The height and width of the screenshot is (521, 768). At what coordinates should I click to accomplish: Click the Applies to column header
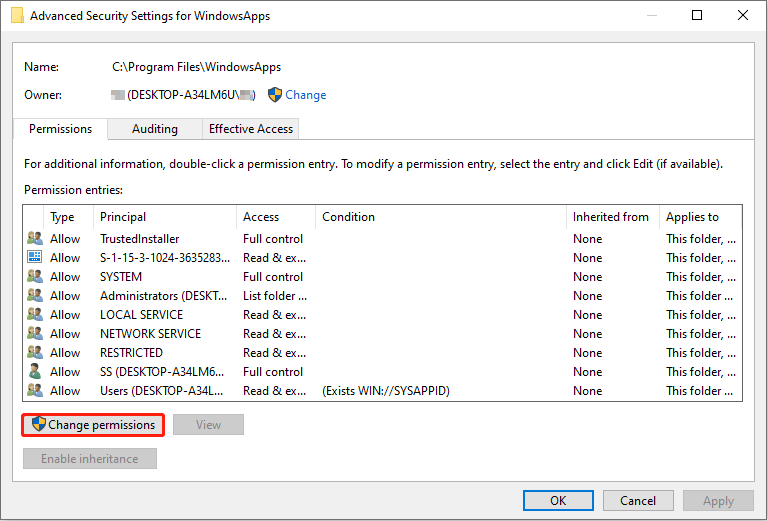pos(701,217)
